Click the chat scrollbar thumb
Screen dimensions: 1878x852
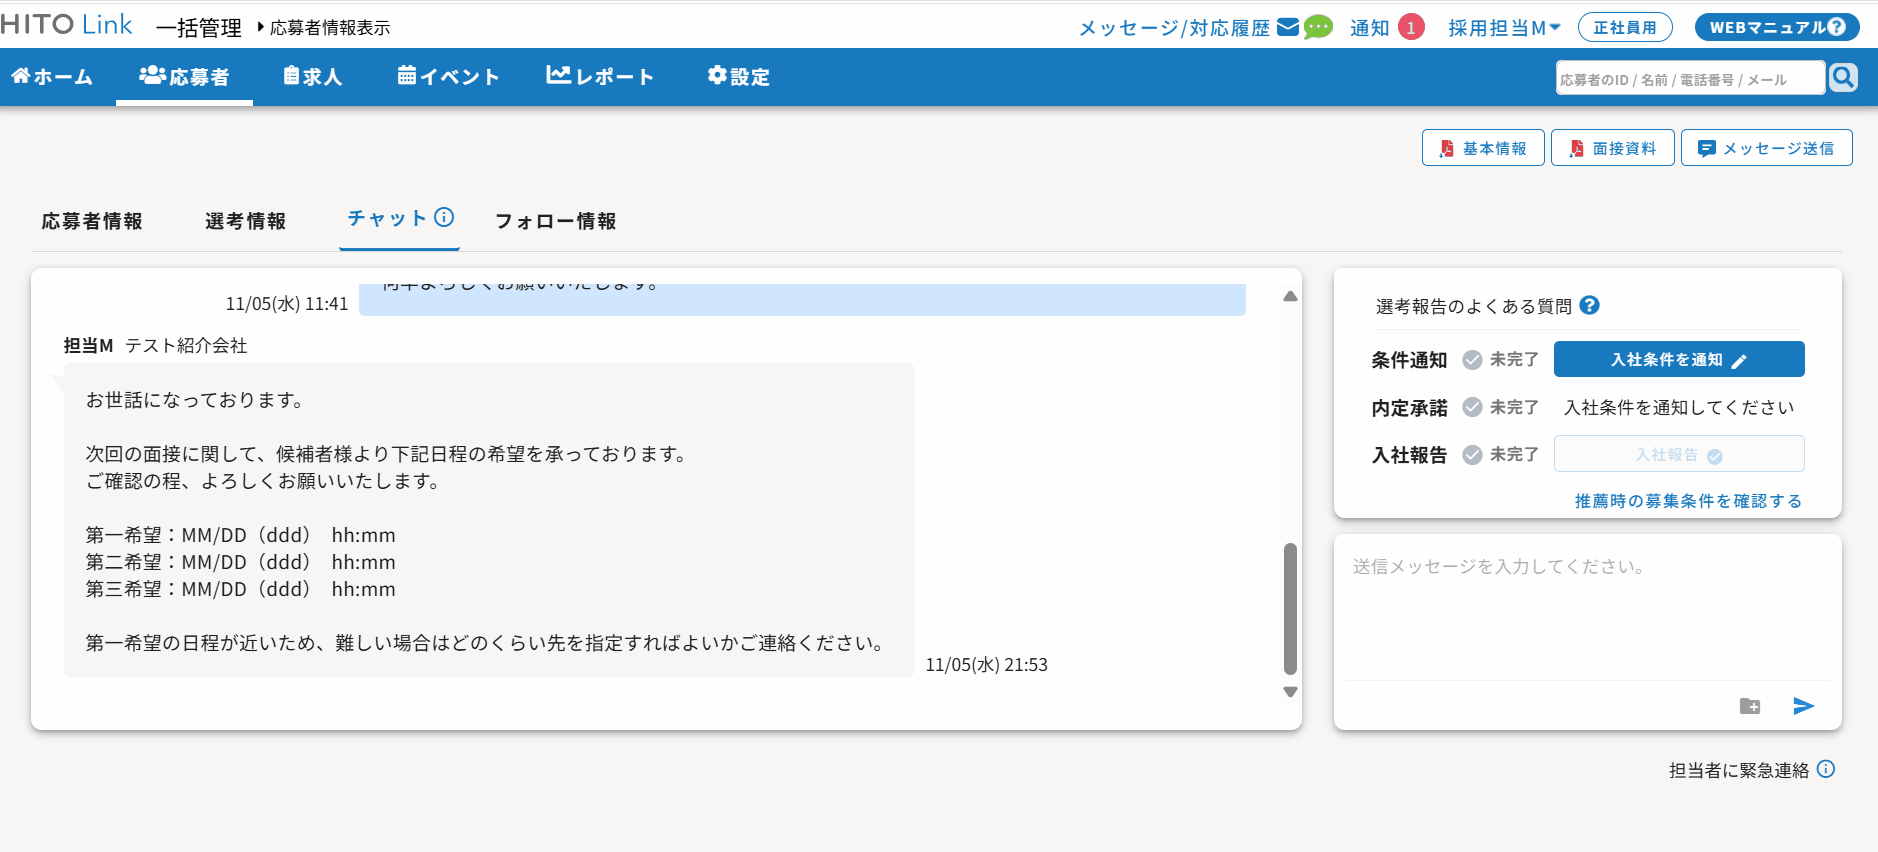1290,609
